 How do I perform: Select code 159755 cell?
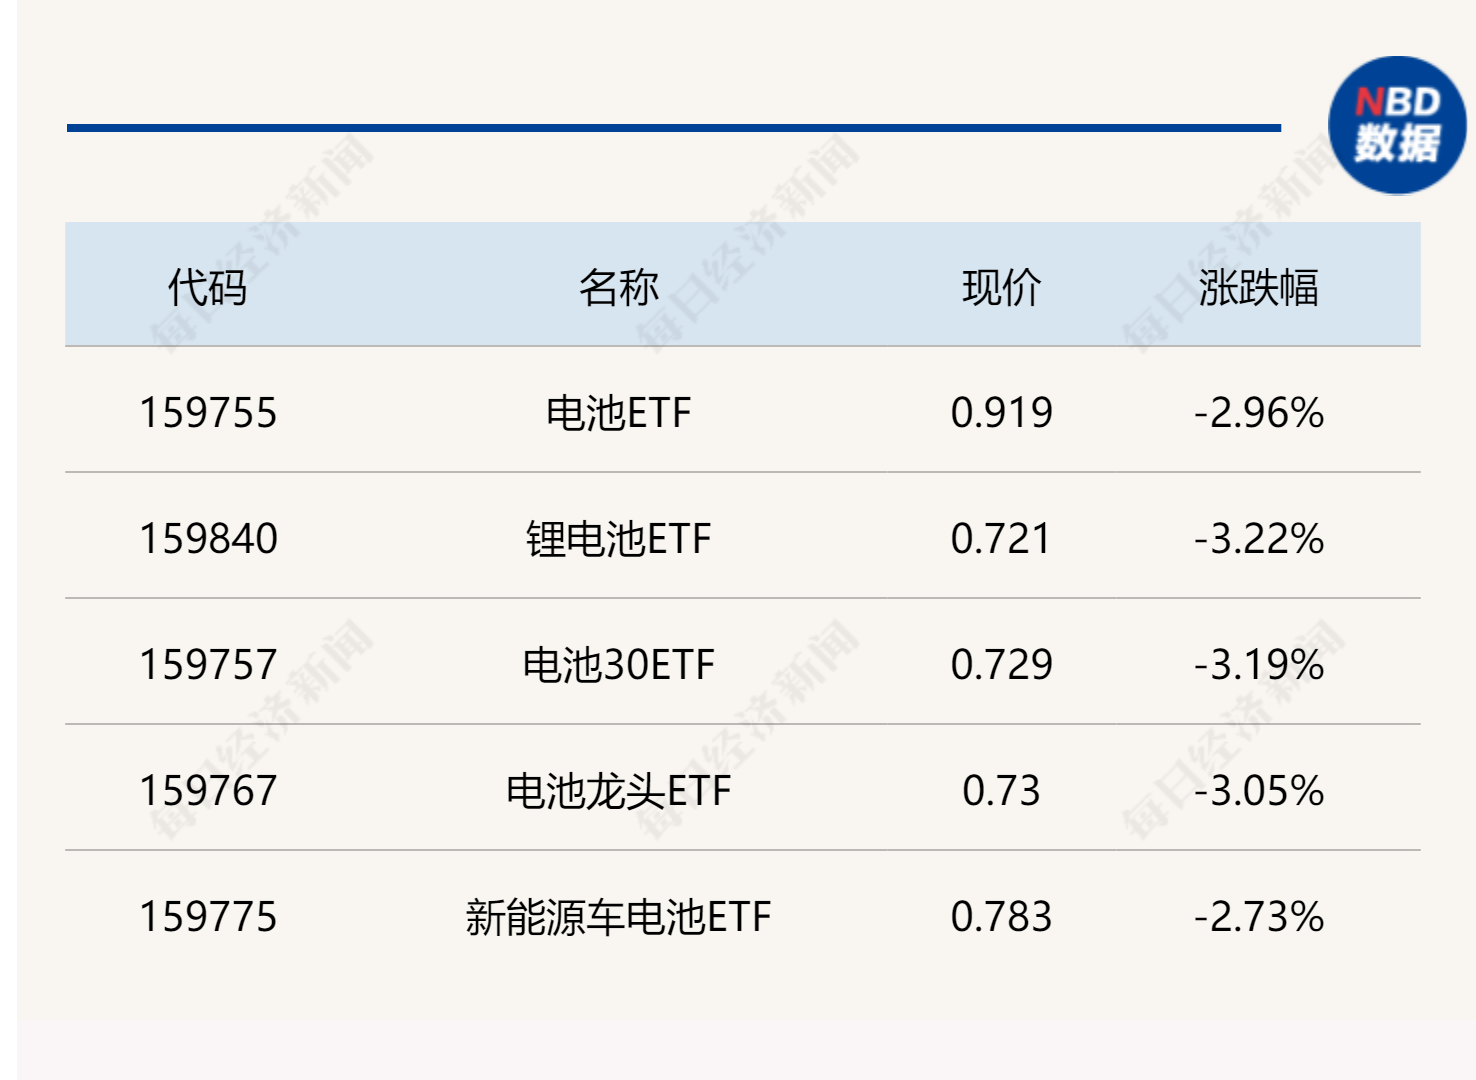tap(208, 412)
